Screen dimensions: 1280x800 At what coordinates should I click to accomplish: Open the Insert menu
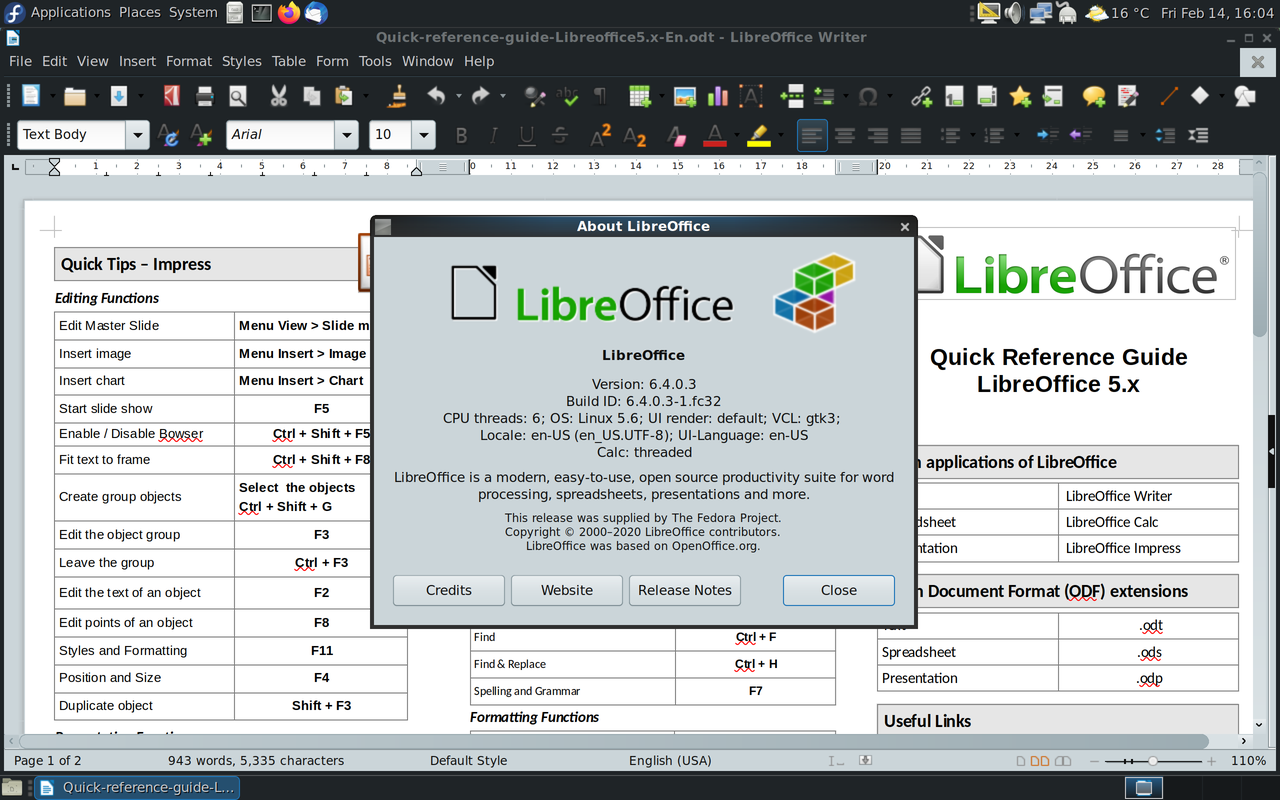[137, 61]
